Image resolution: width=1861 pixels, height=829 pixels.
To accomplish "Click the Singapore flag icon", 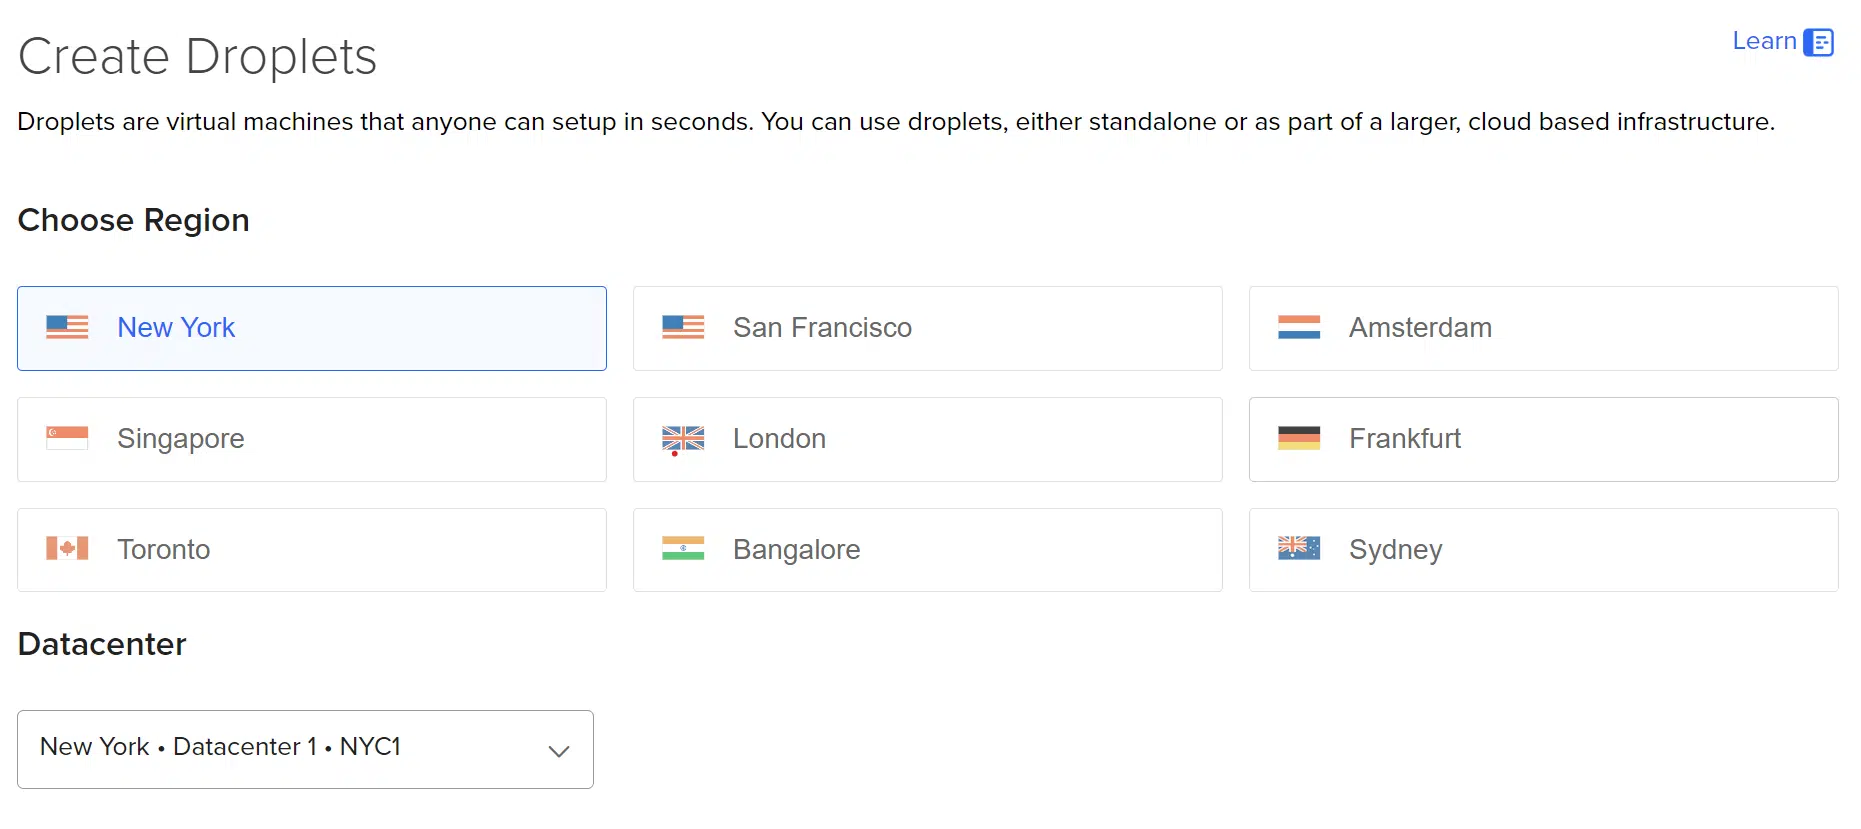I will [x=67, y=438].
